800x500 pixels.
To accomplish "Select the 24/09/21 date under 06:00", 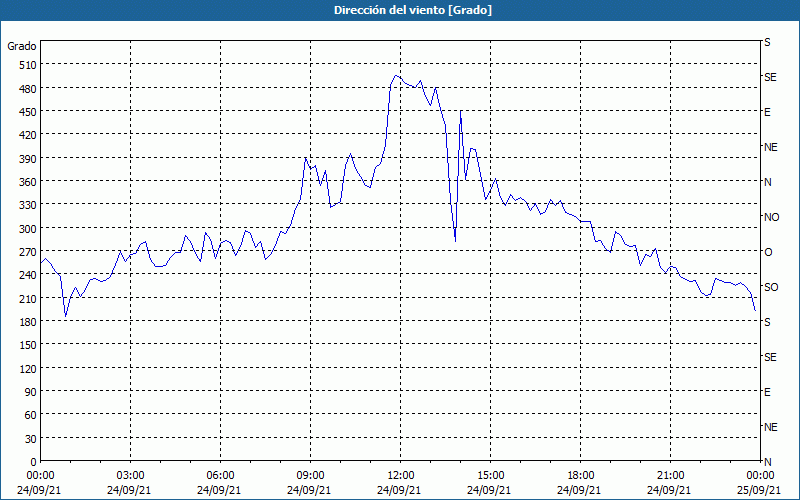I will [x=219, y=490].
